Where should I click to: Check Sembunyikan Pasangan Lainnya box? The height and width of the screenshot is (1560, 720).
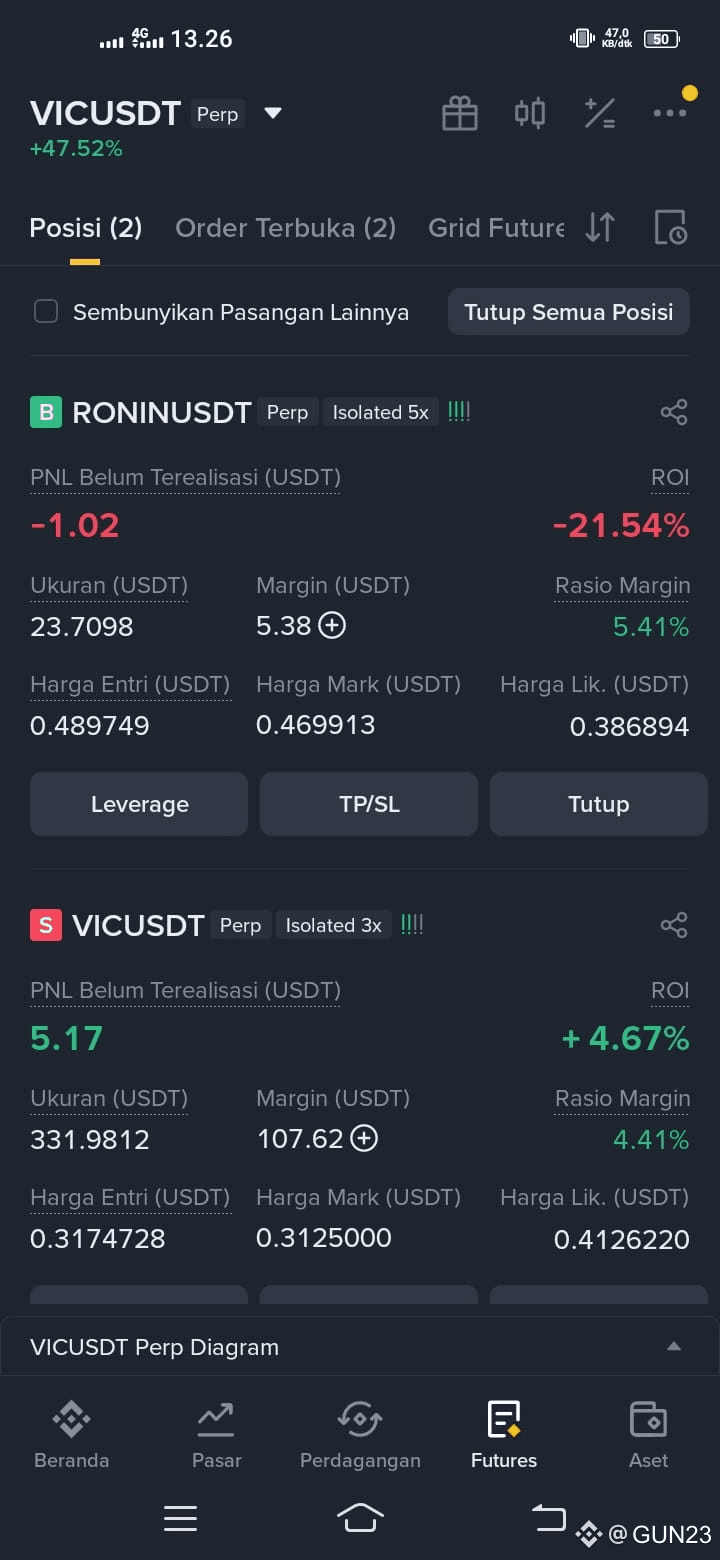tap(46, 312)
